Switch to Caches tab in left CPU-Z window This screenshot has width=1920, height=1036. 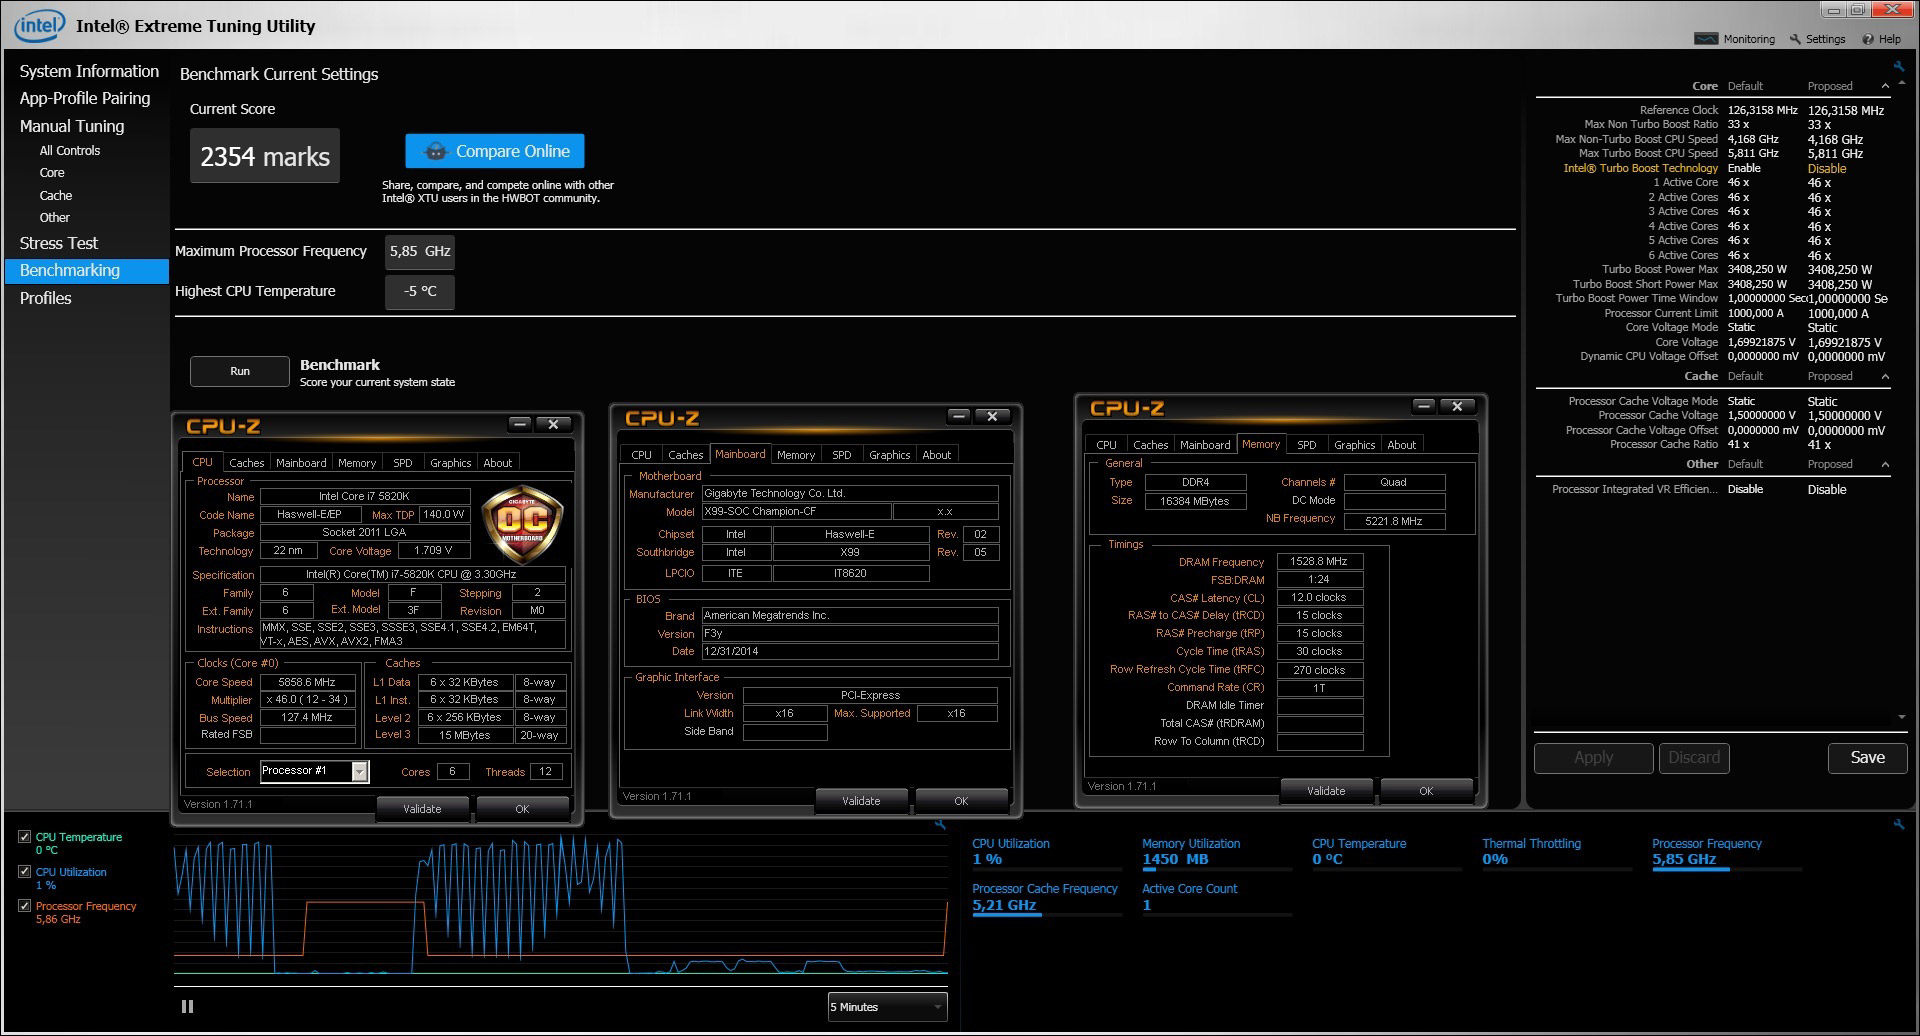click(x=246, y=463)
